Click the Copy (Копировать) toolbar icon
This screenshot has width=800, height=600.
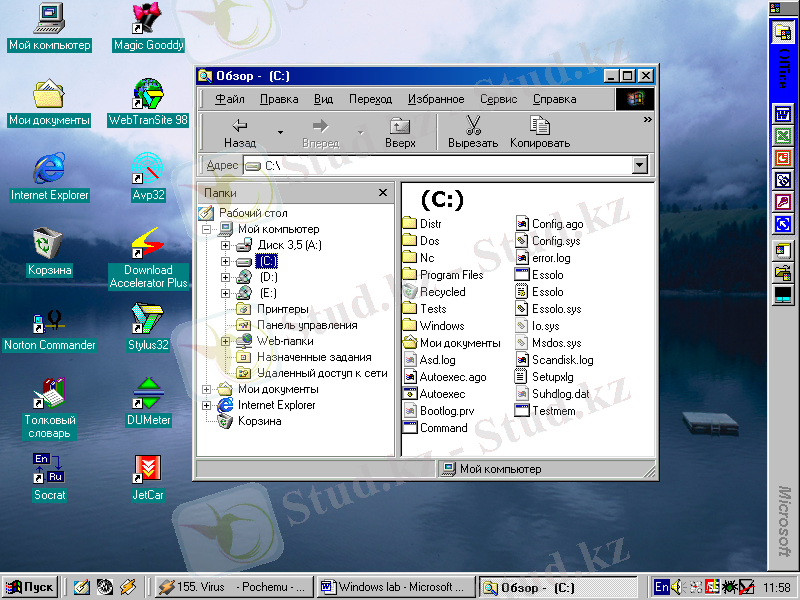click(x=540, y=132)
